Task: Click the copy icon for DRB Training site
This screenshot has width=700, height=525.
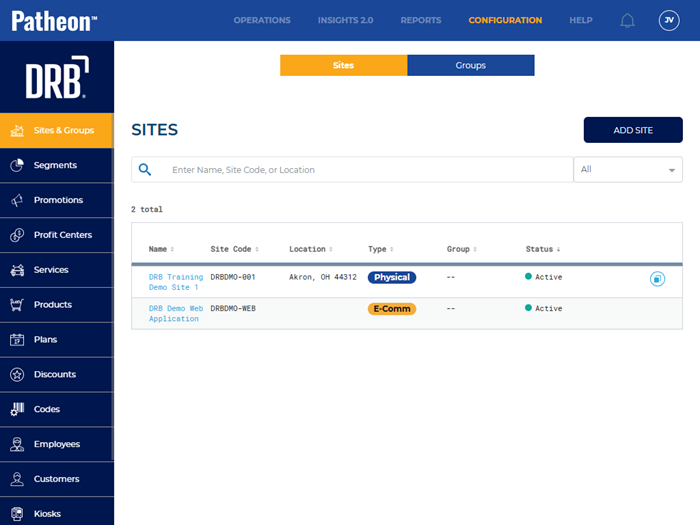Action: 657,279
